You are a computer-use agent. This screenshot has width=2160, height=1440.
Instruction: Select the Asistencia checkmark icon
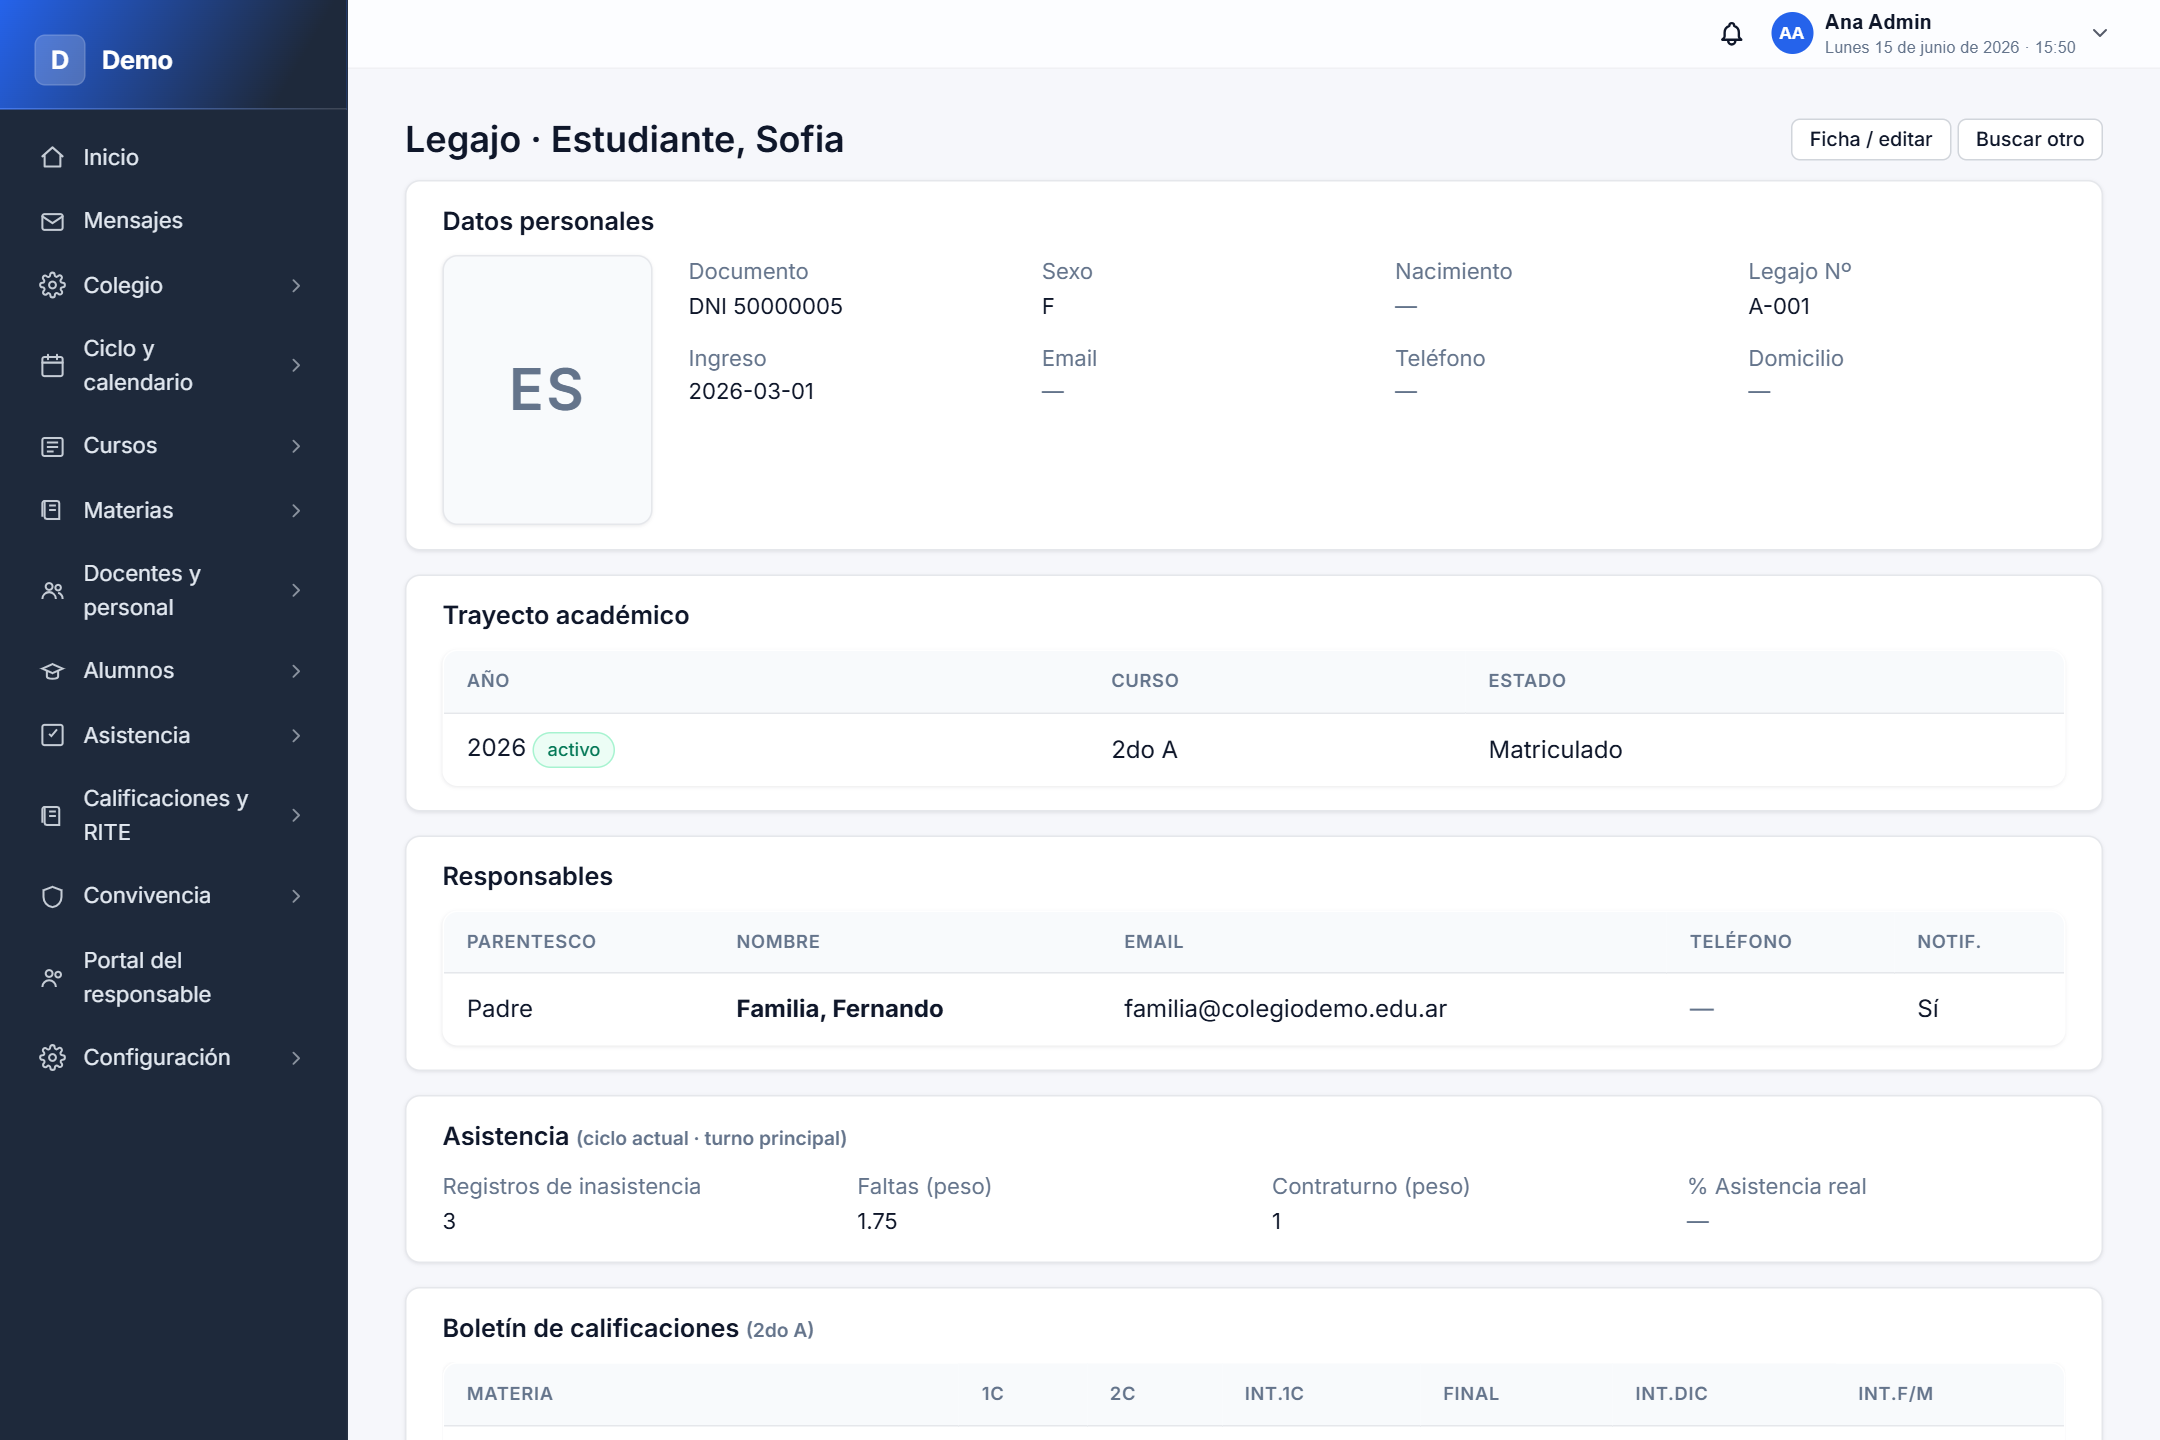[52, 735]
